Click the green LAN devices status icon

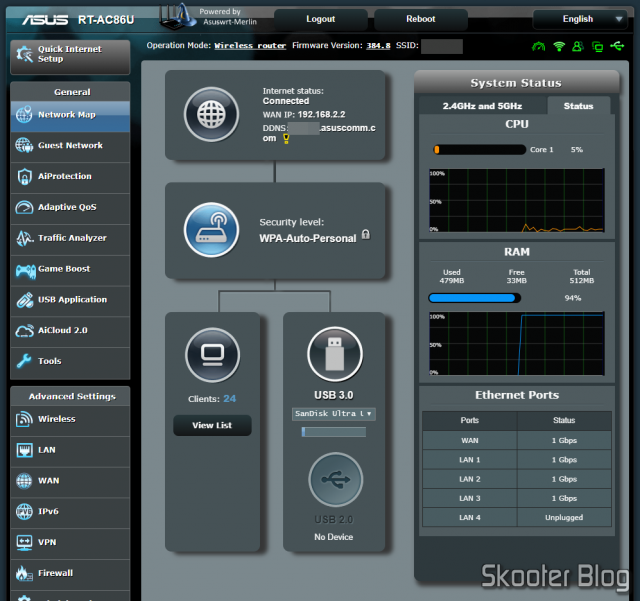(598, 47)
